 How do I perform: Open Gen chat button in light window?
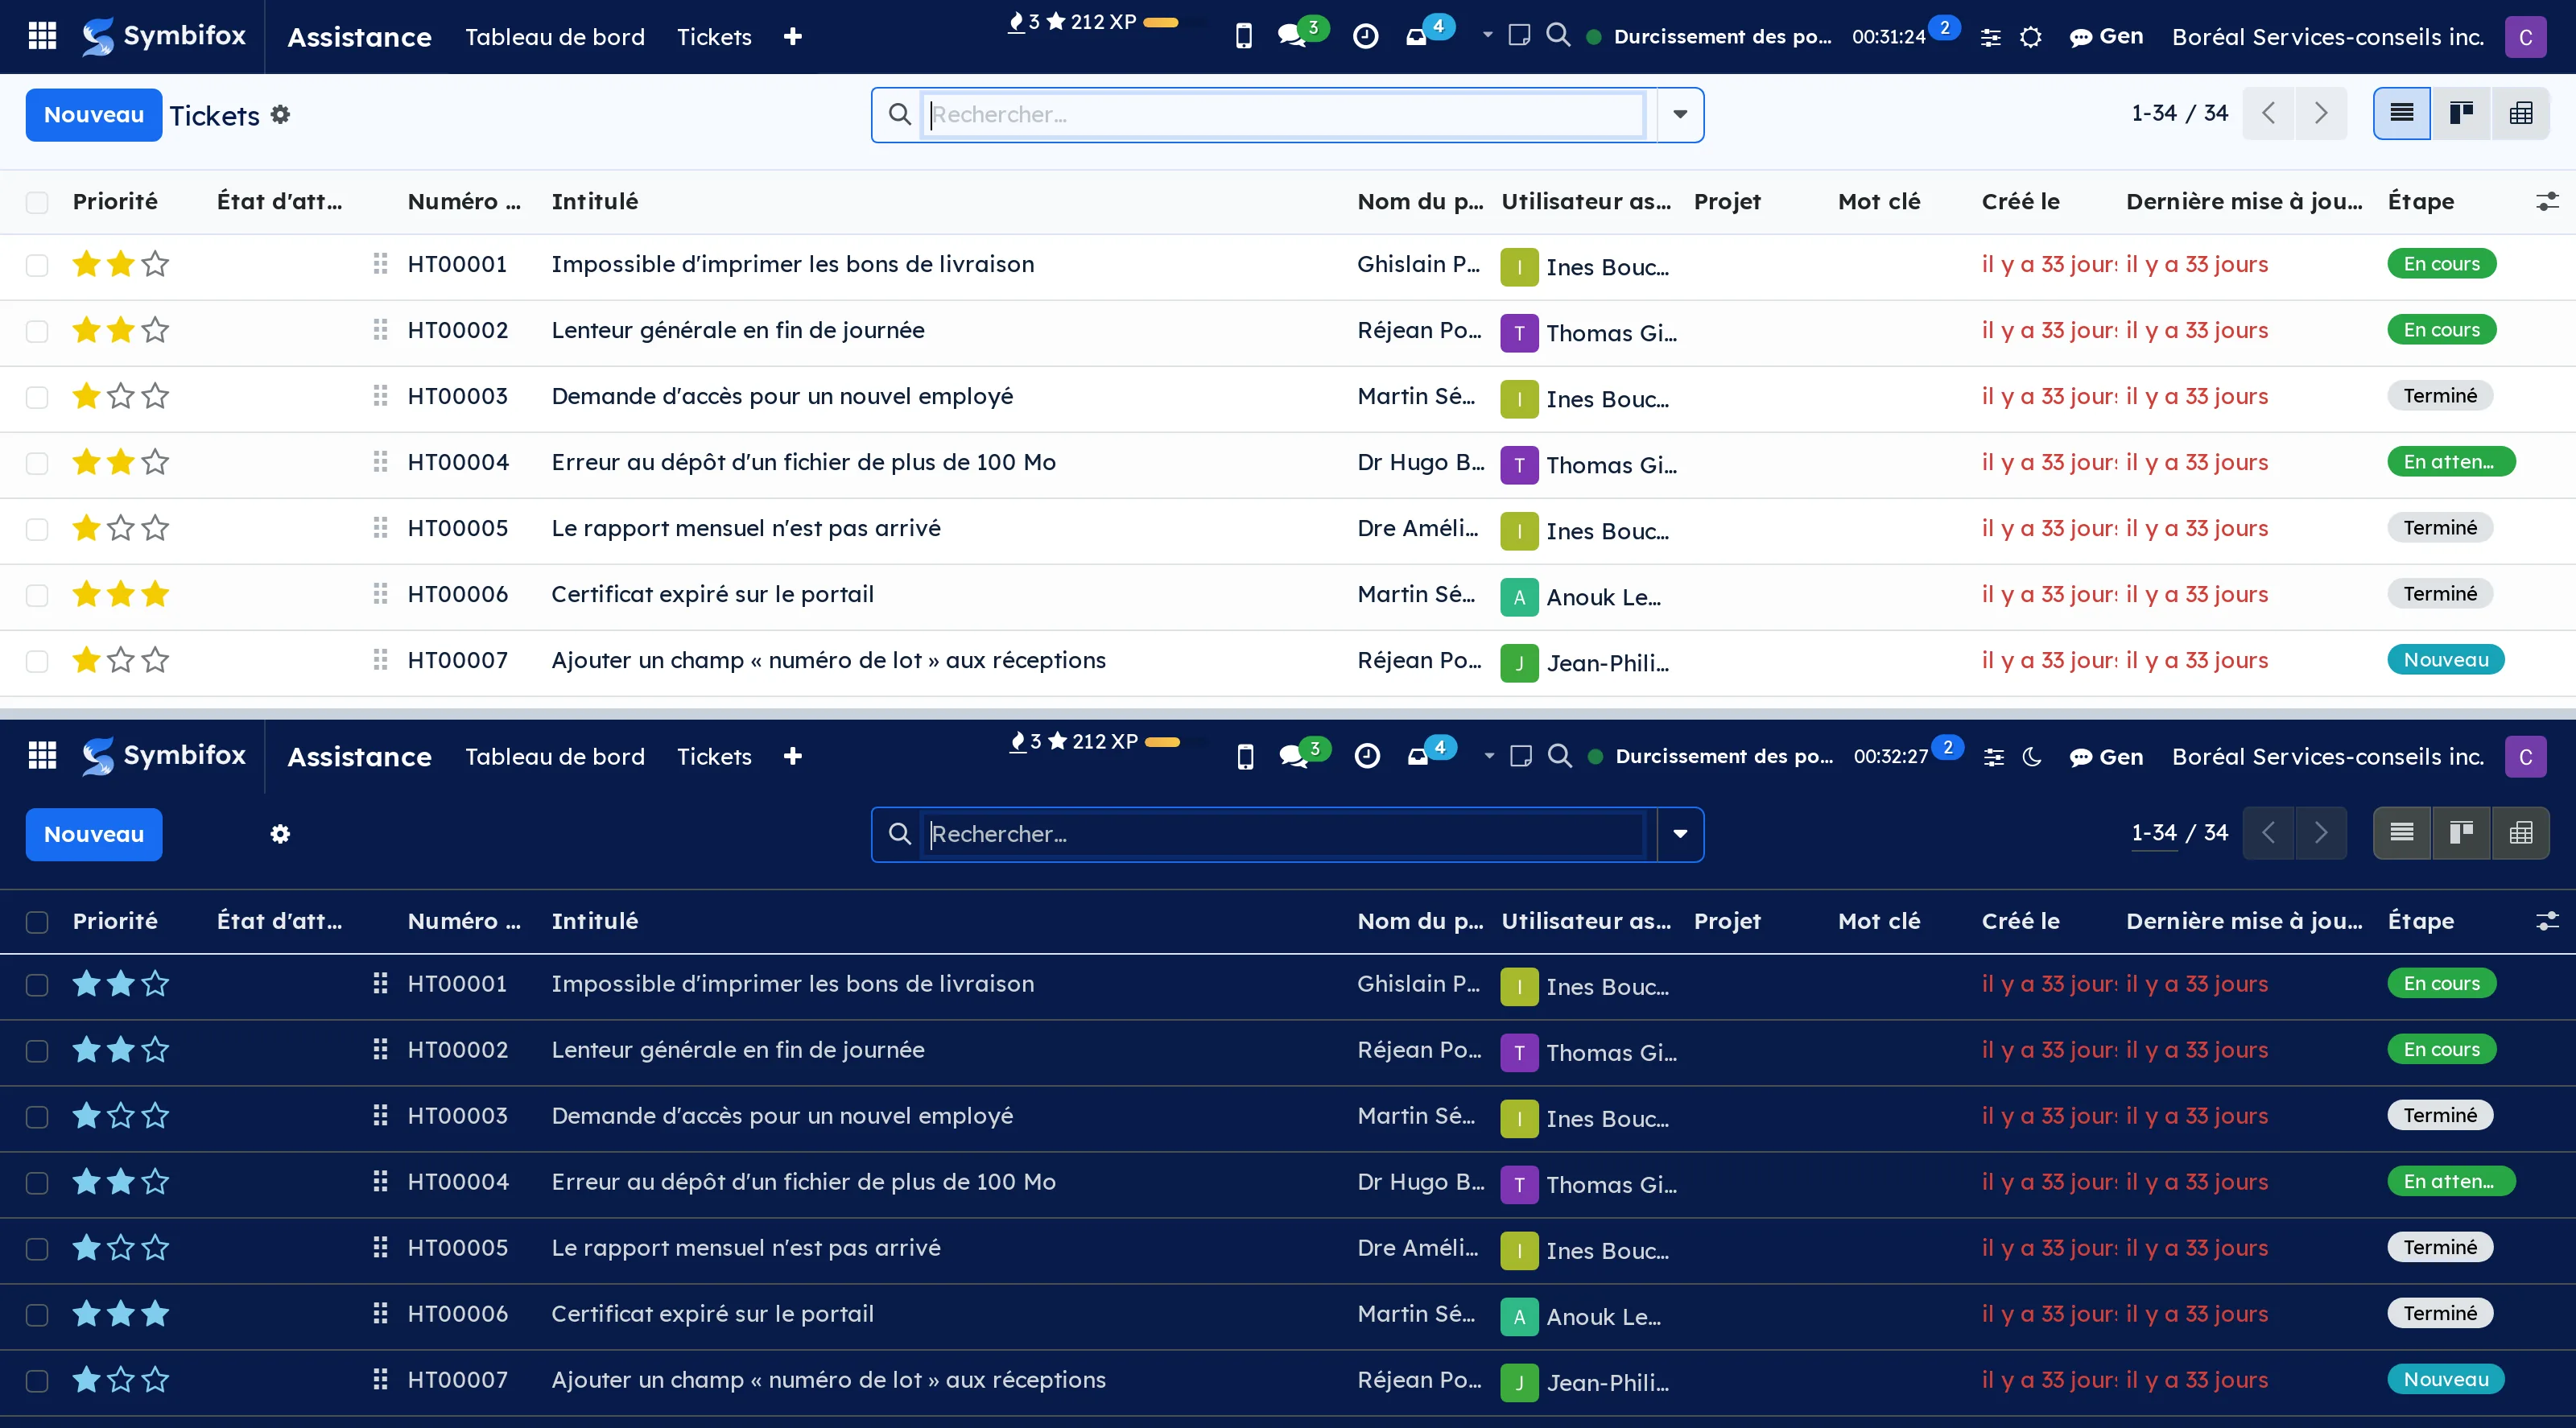(2106, 37)
